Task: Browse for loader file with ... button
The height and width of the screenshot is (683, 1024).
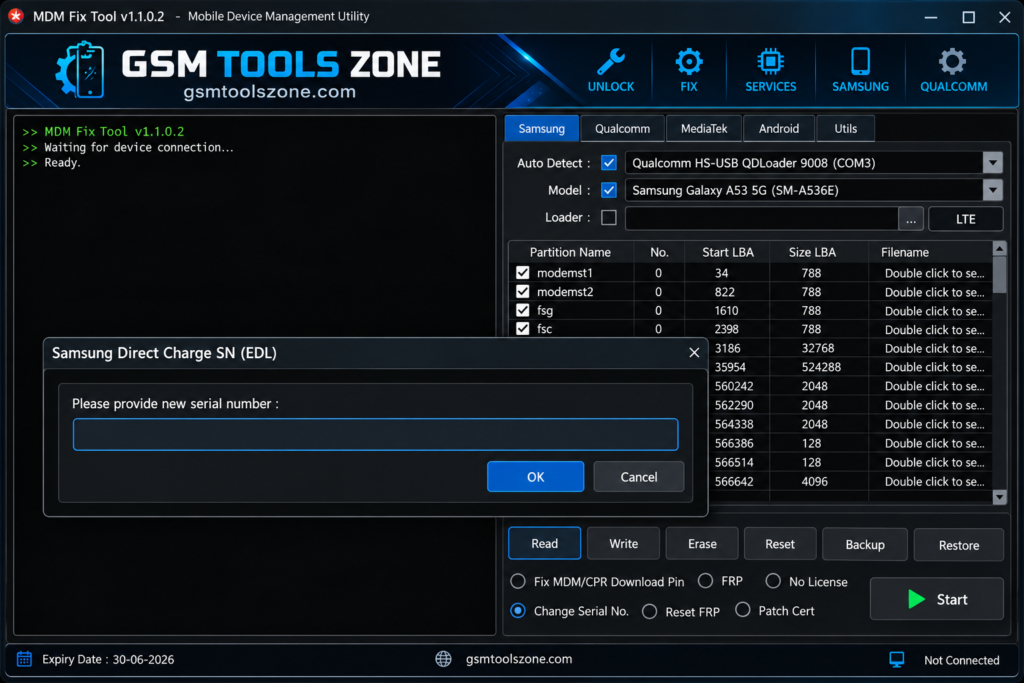Action: point(911,219)
